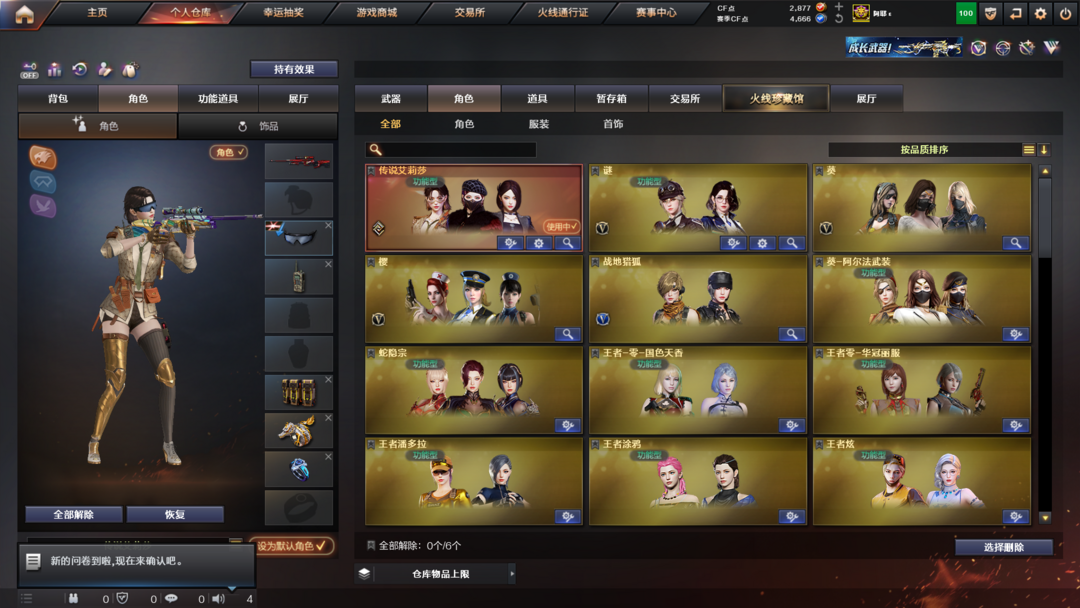1080x608 pixels.
Task: Open the 按品质排序 sort dropdown
Action: pyautogui.click(x=924, y=149)
